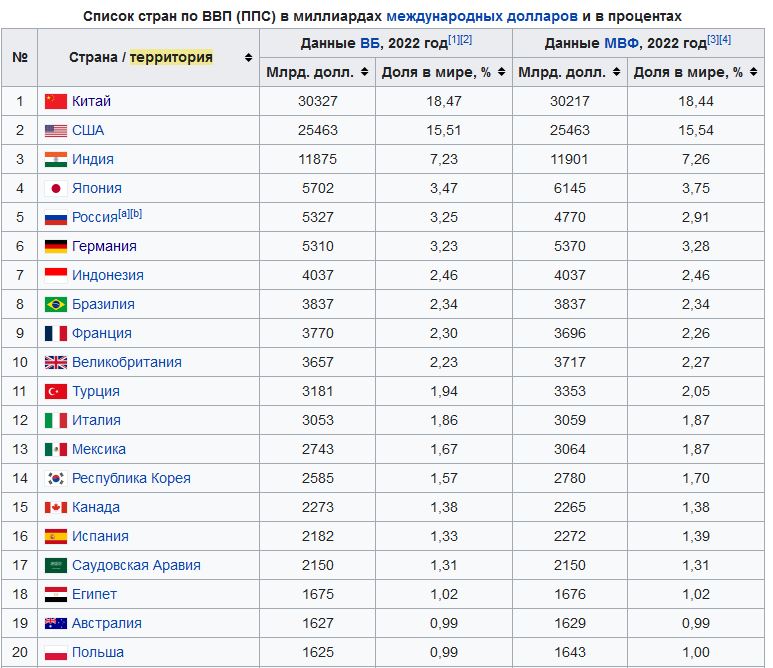The height and width of the screenshot is (668, 773).
Task: Sort by World Bank Доля в мире column
Action: (x=500, y=72)
